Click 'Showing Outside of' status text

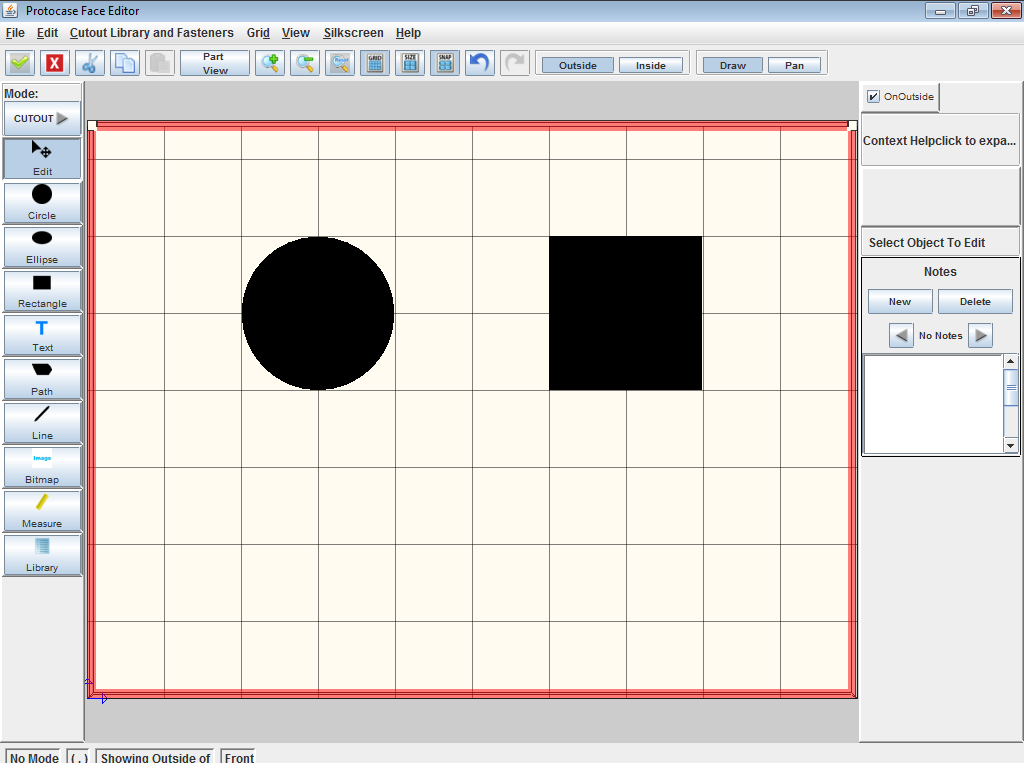point(155,757)
